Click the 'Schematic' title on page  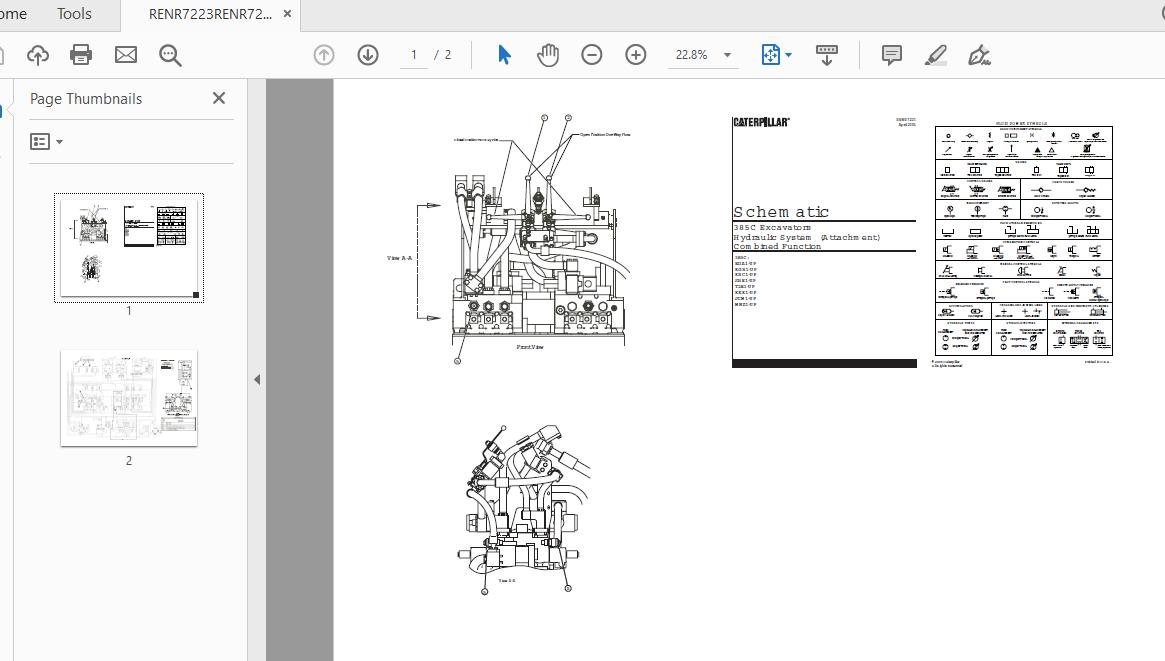coord(781,212)
